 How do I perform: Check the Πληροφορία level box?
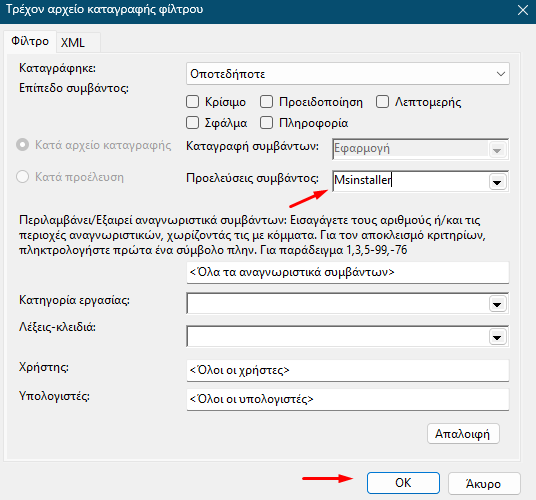coord(266,123)
